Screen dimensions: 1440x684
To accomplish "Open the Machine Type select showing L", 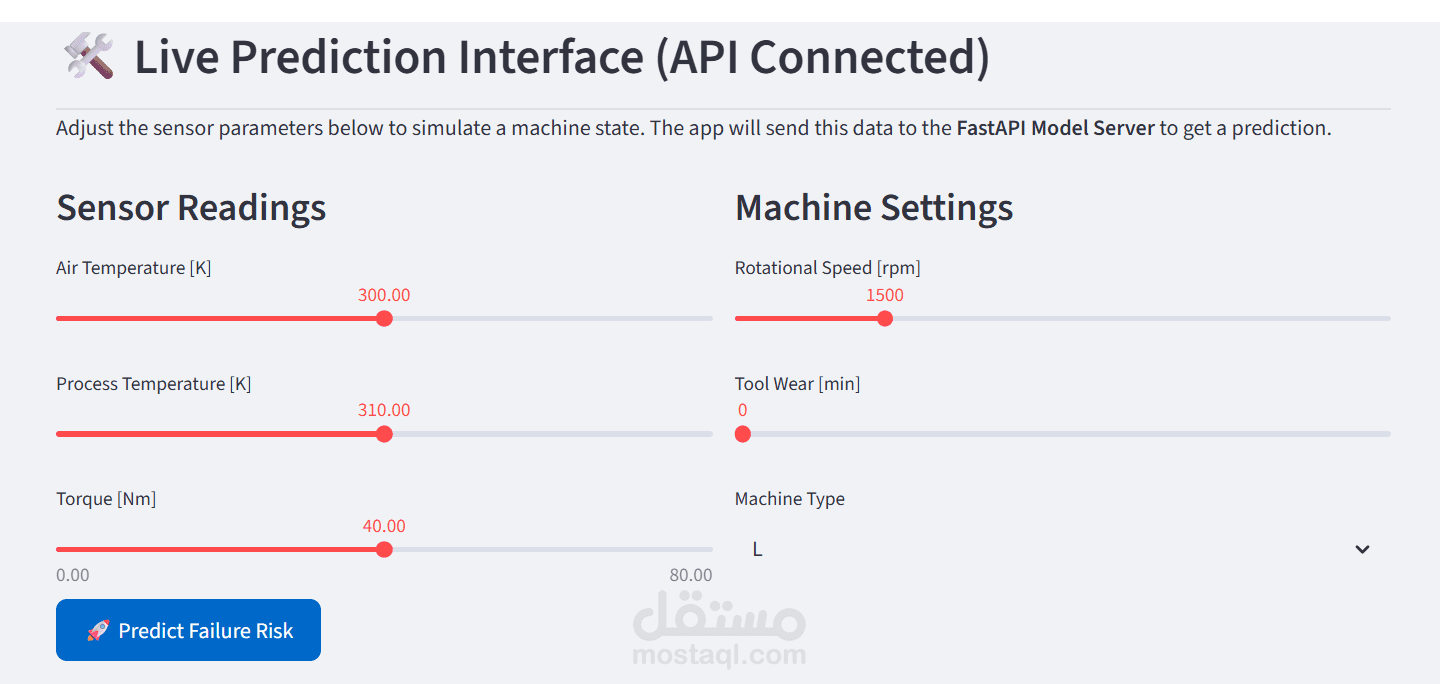I will pyautogui.click(x=1050, y=549).
